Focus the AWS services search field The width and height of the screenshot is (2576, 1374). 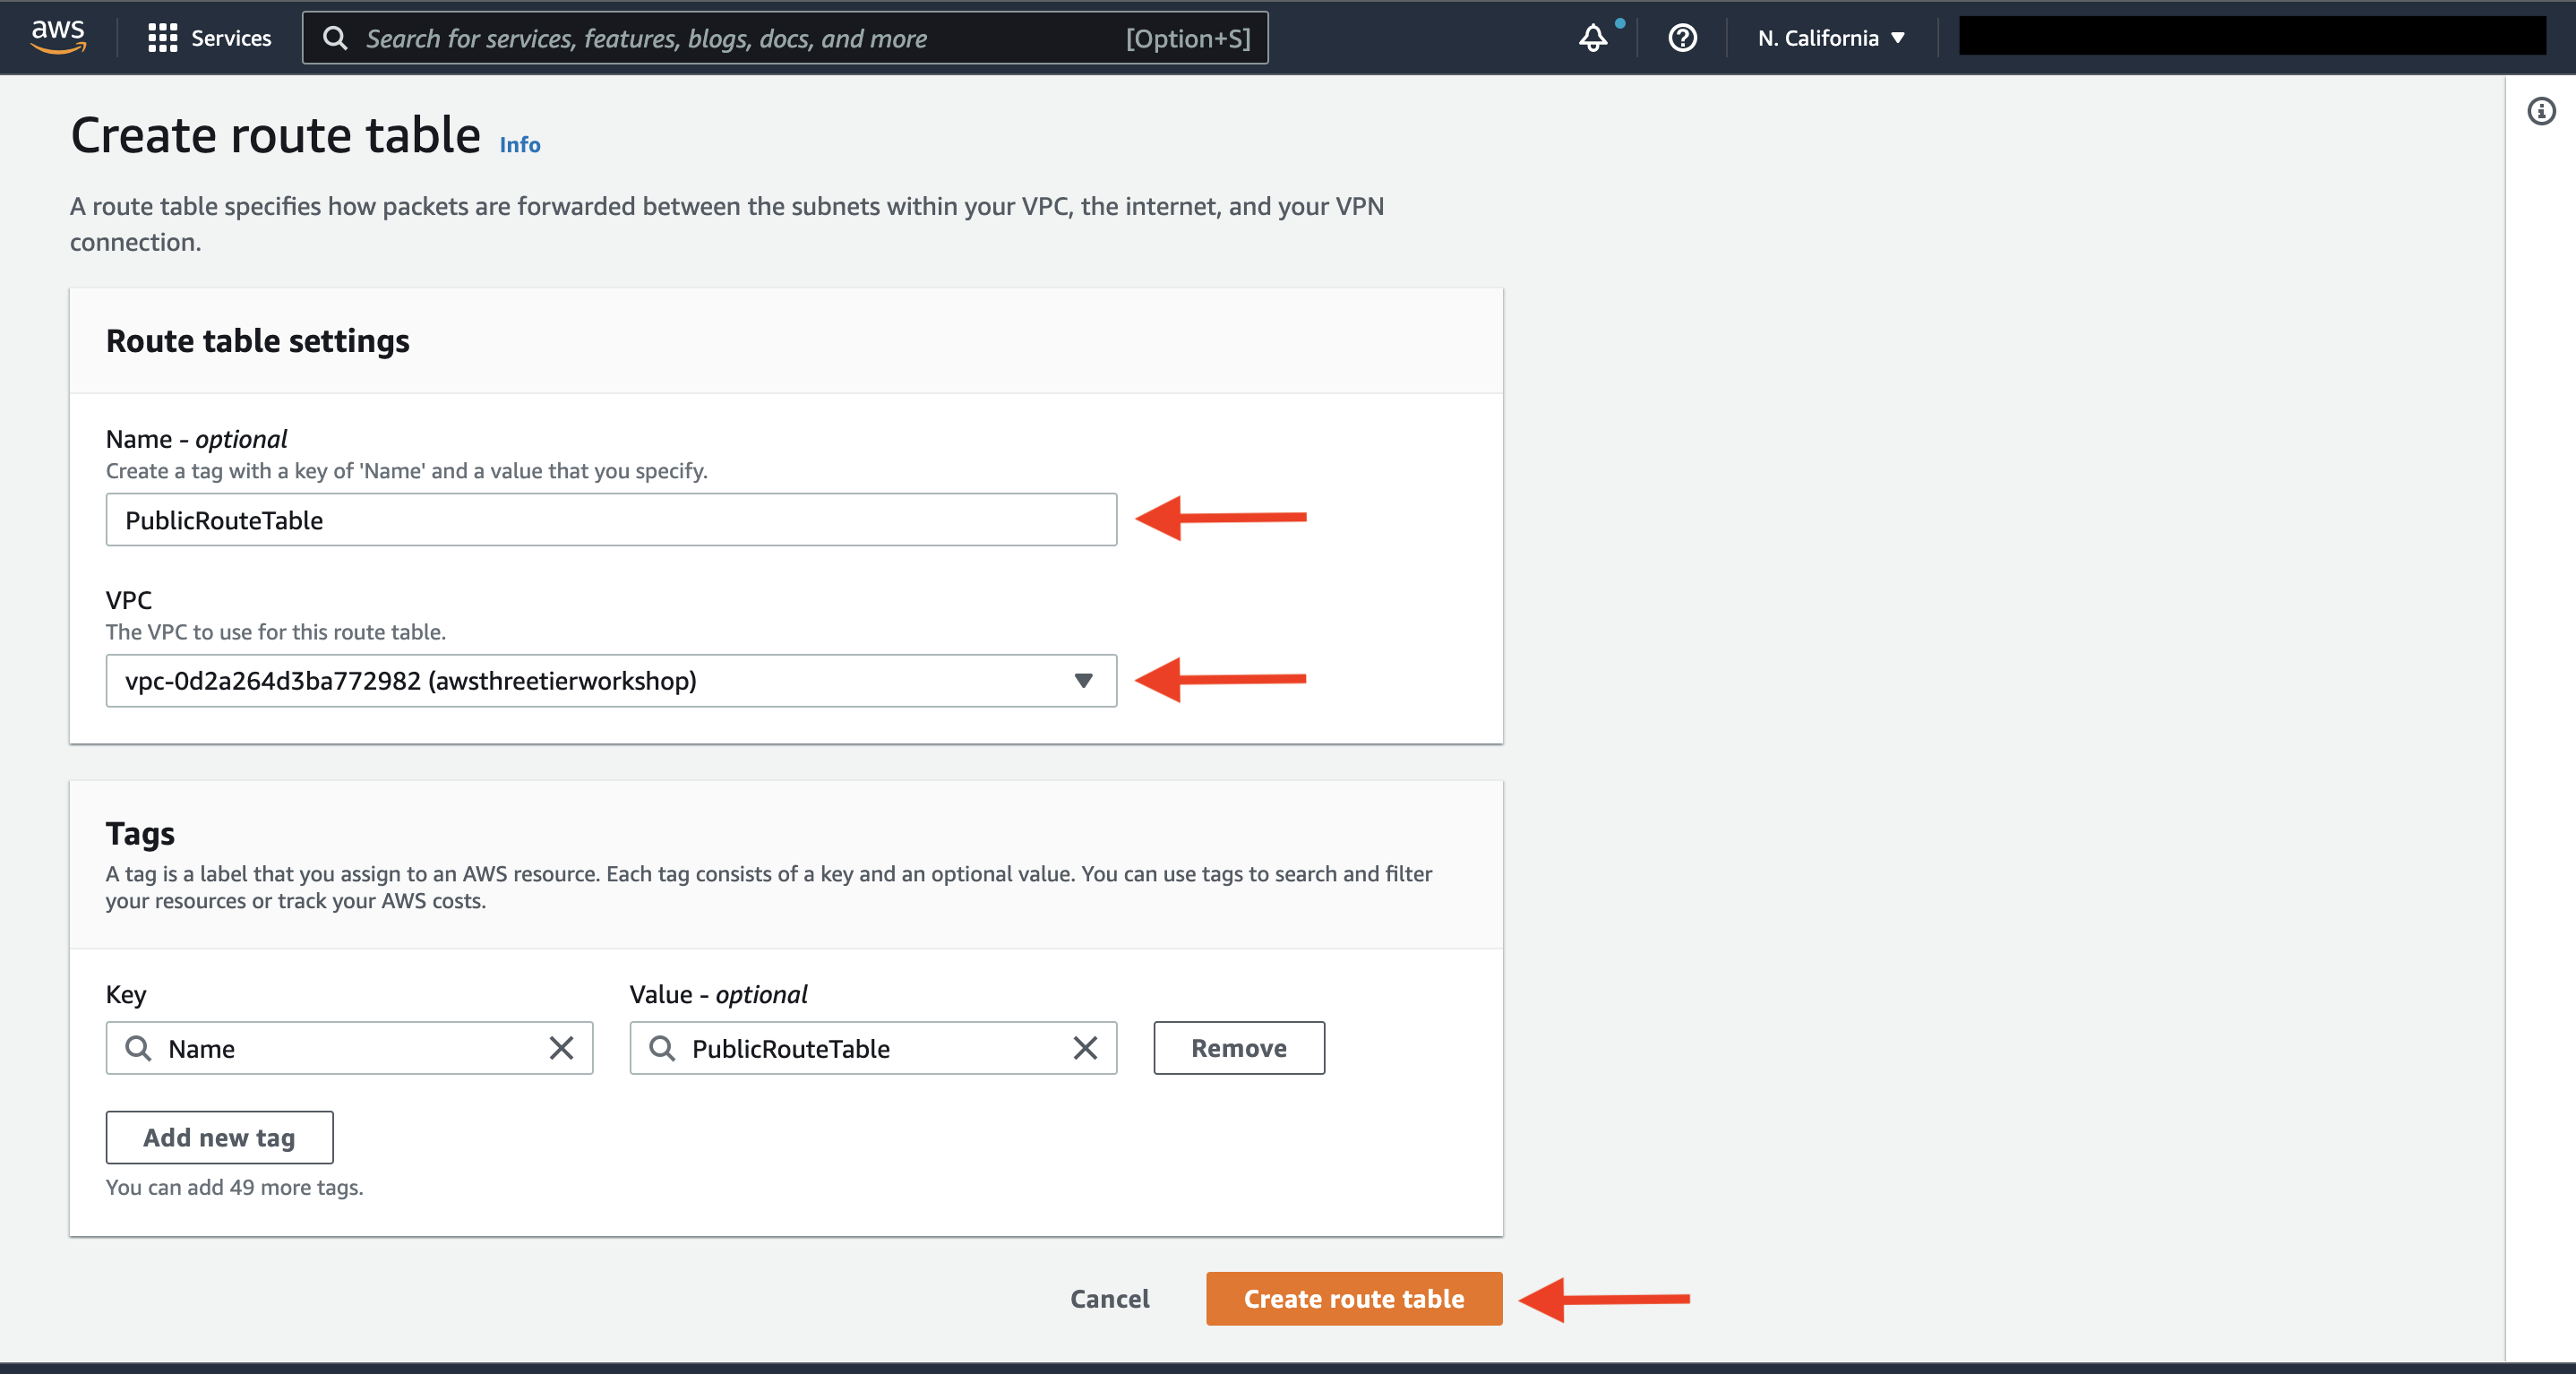tap(785, 38)
